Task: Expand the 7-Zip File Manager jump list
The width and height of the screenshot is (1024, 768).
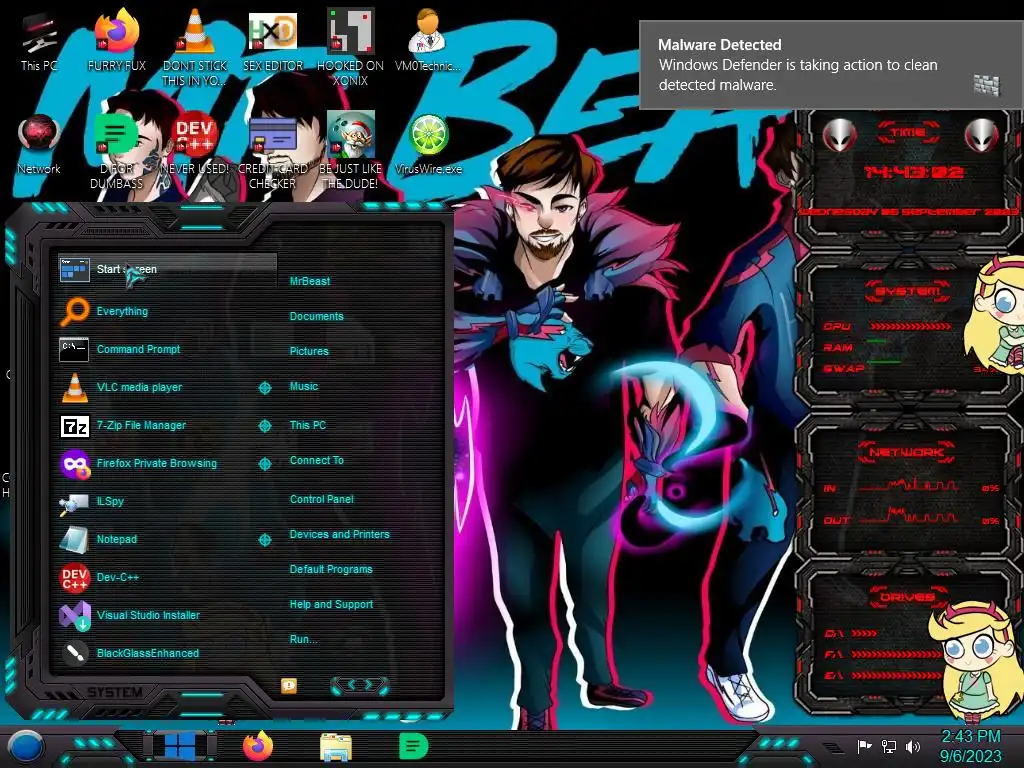Action: 264,426
